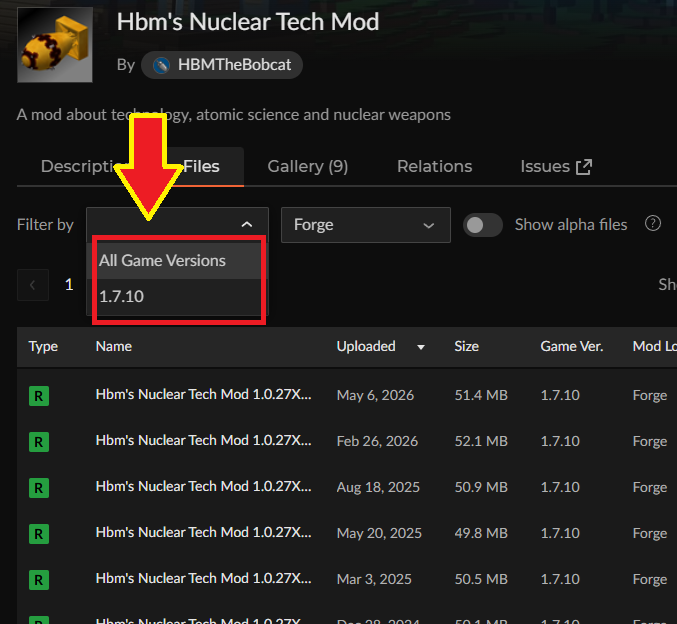Screen dimensions: 677x624
Task: Open the file uploaded May 6, 2026
Action: (x=203, y=395)
